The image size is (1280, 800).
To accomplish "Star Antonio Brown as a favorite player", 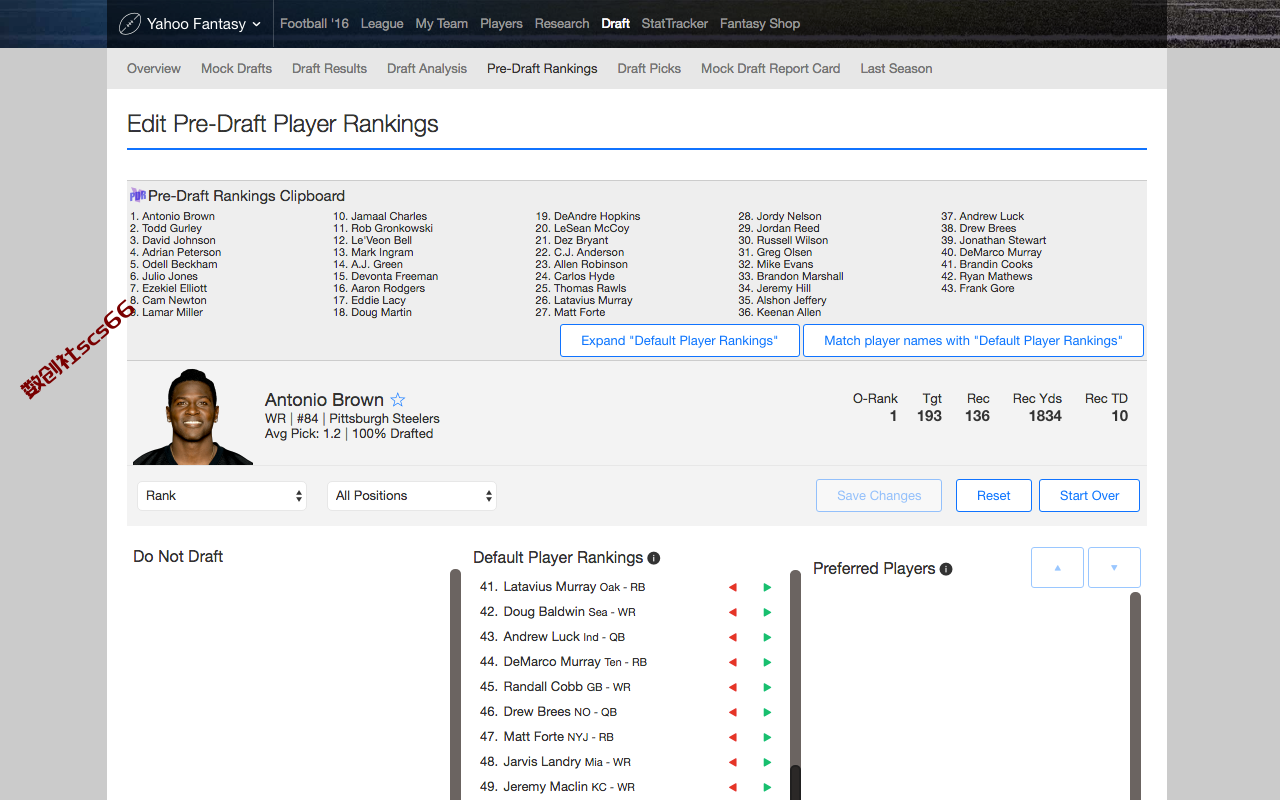I will tap(397, 400).
